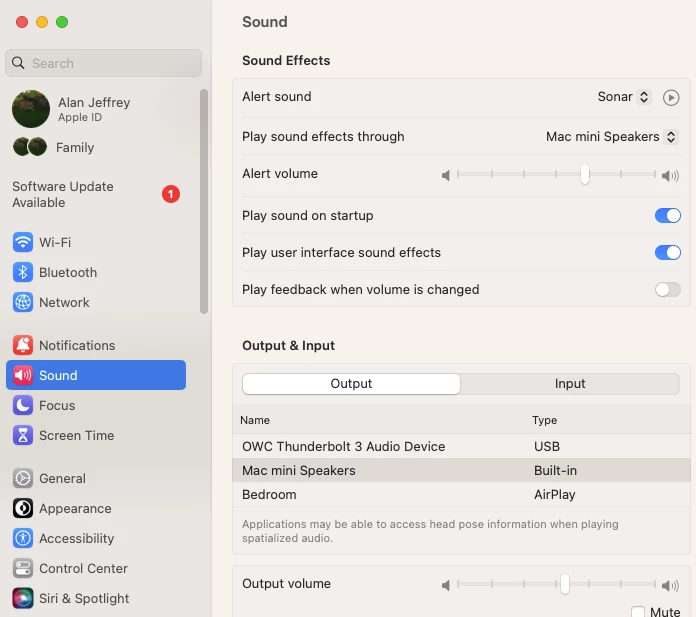Screen dimensions: 696x617
Task: Select the Mac mini Speakers output row
Action: [461, 470]
